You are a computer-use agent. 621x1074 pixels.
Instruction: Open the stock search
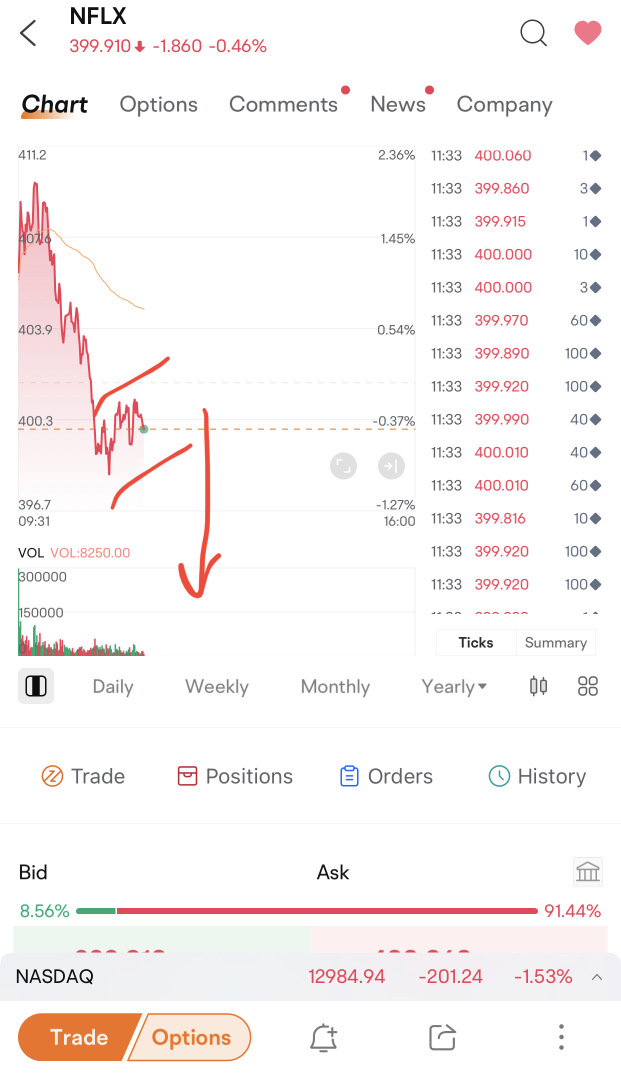(x=533, y=33)
